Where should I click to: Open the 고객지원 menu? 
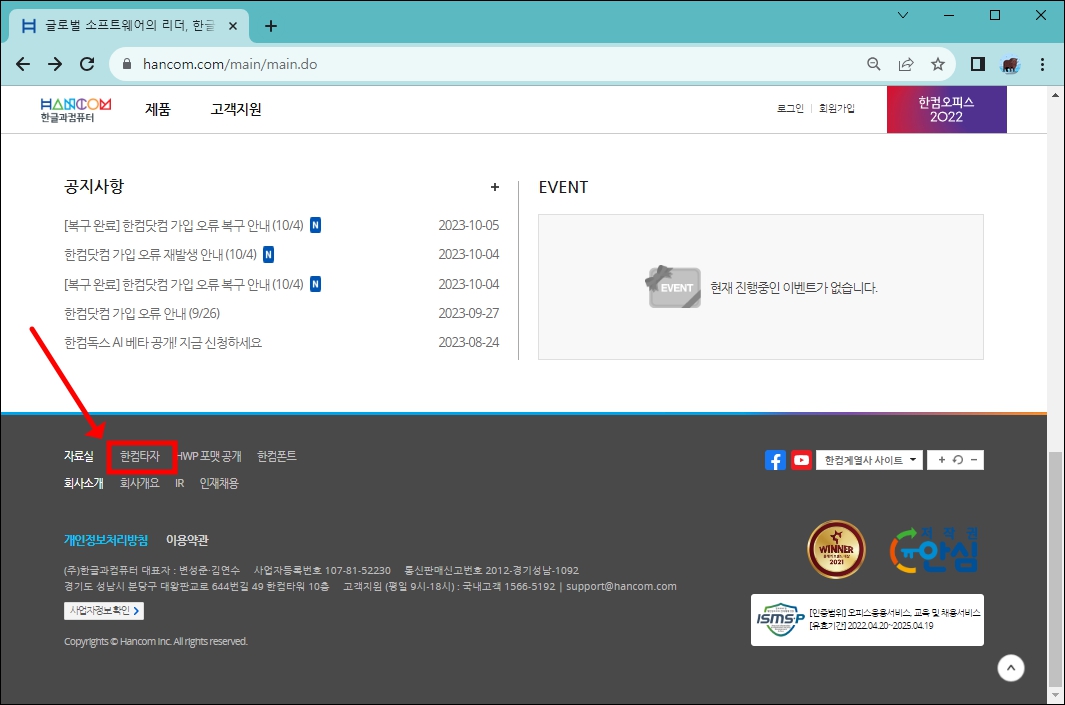point(236,109)
